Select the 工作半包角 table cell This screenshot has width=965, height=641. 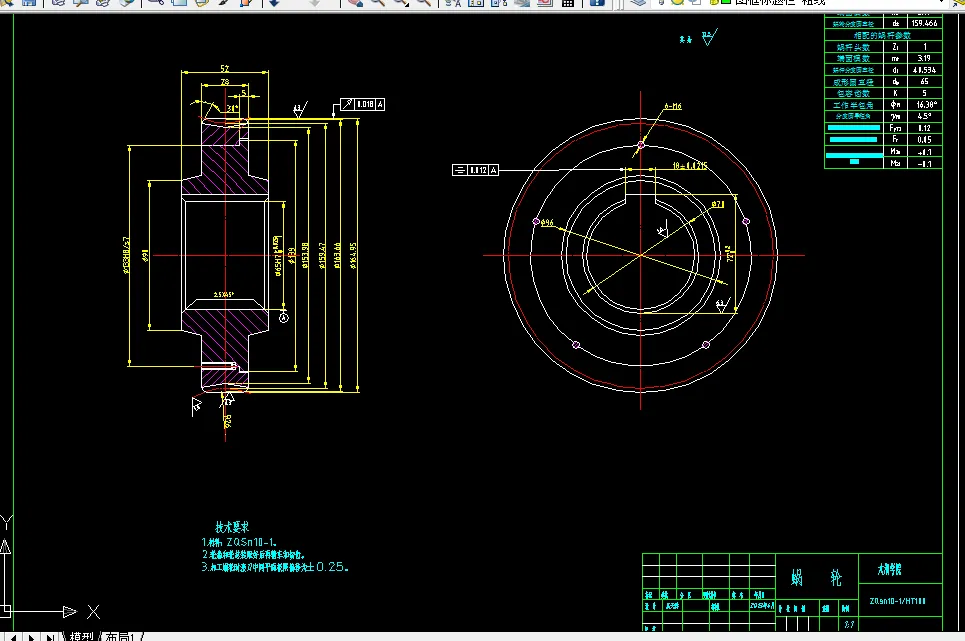[854, 105]
